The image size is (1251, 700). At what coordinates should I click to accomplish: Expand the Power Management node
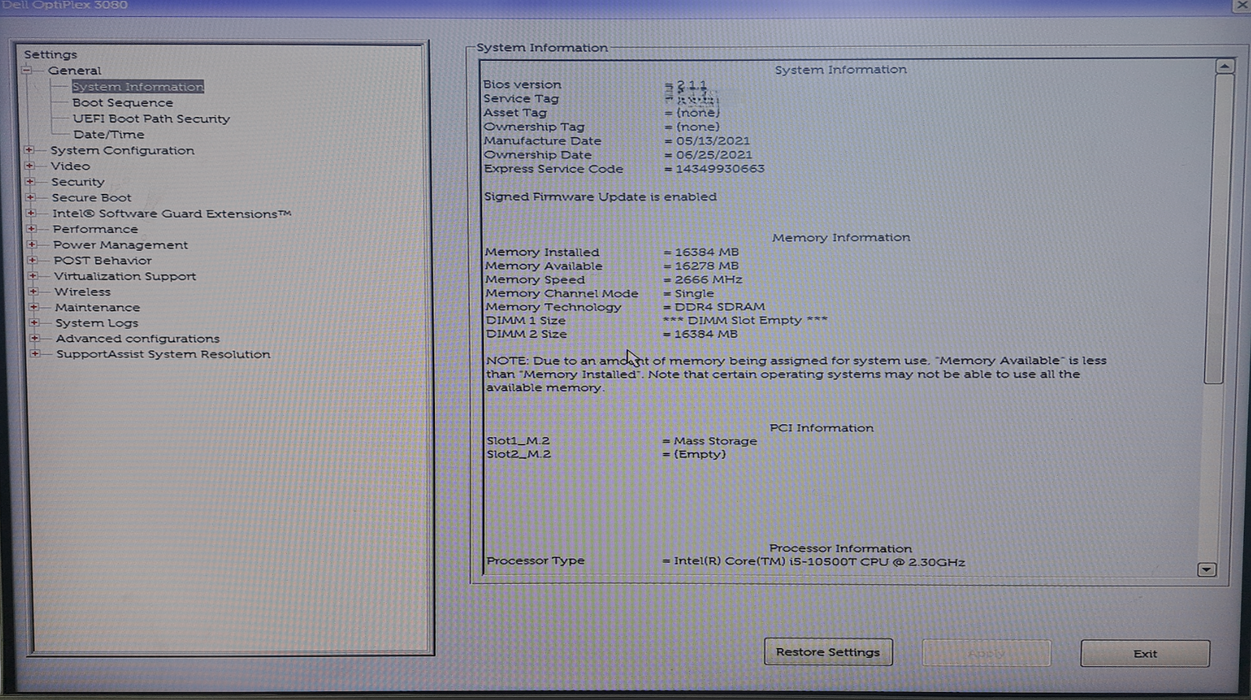point(32,245)
